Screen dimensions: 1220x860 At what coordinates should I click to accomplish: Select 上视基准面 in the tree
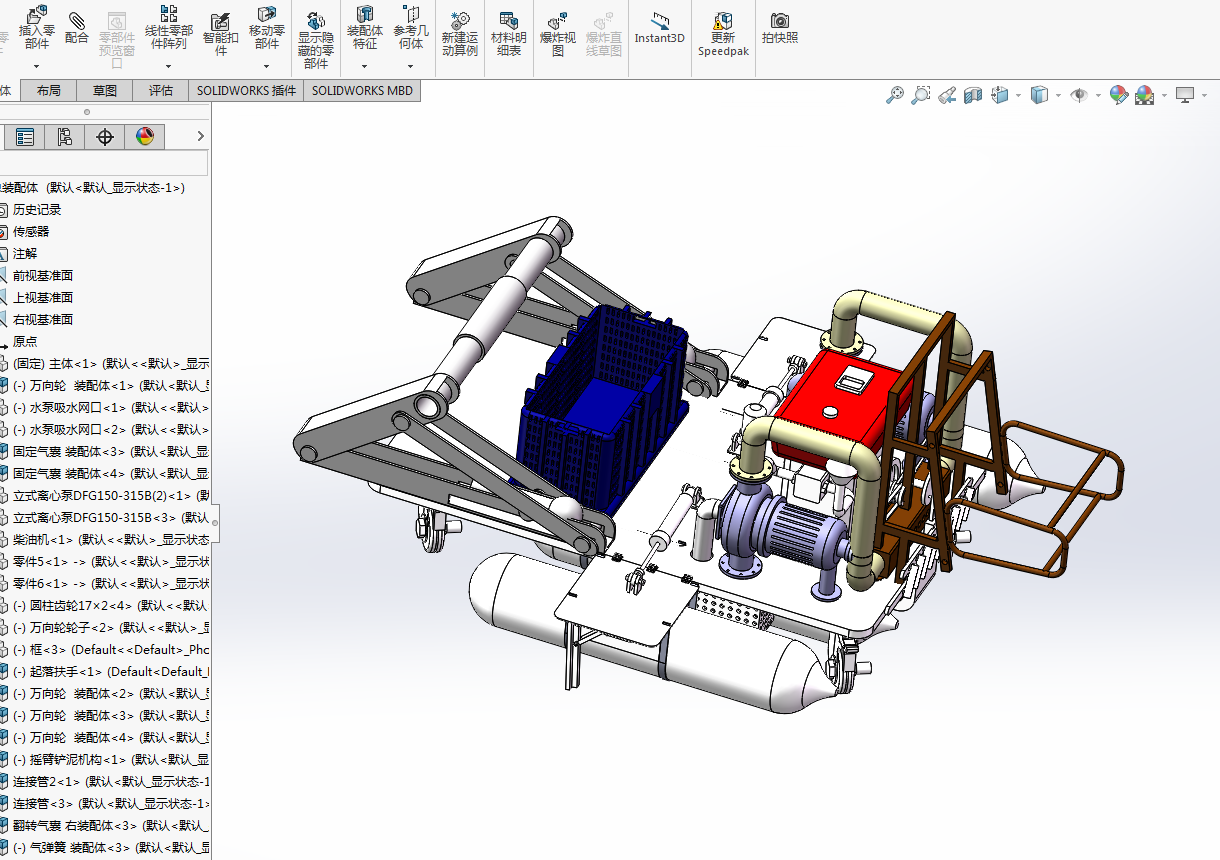pos(43,297)
